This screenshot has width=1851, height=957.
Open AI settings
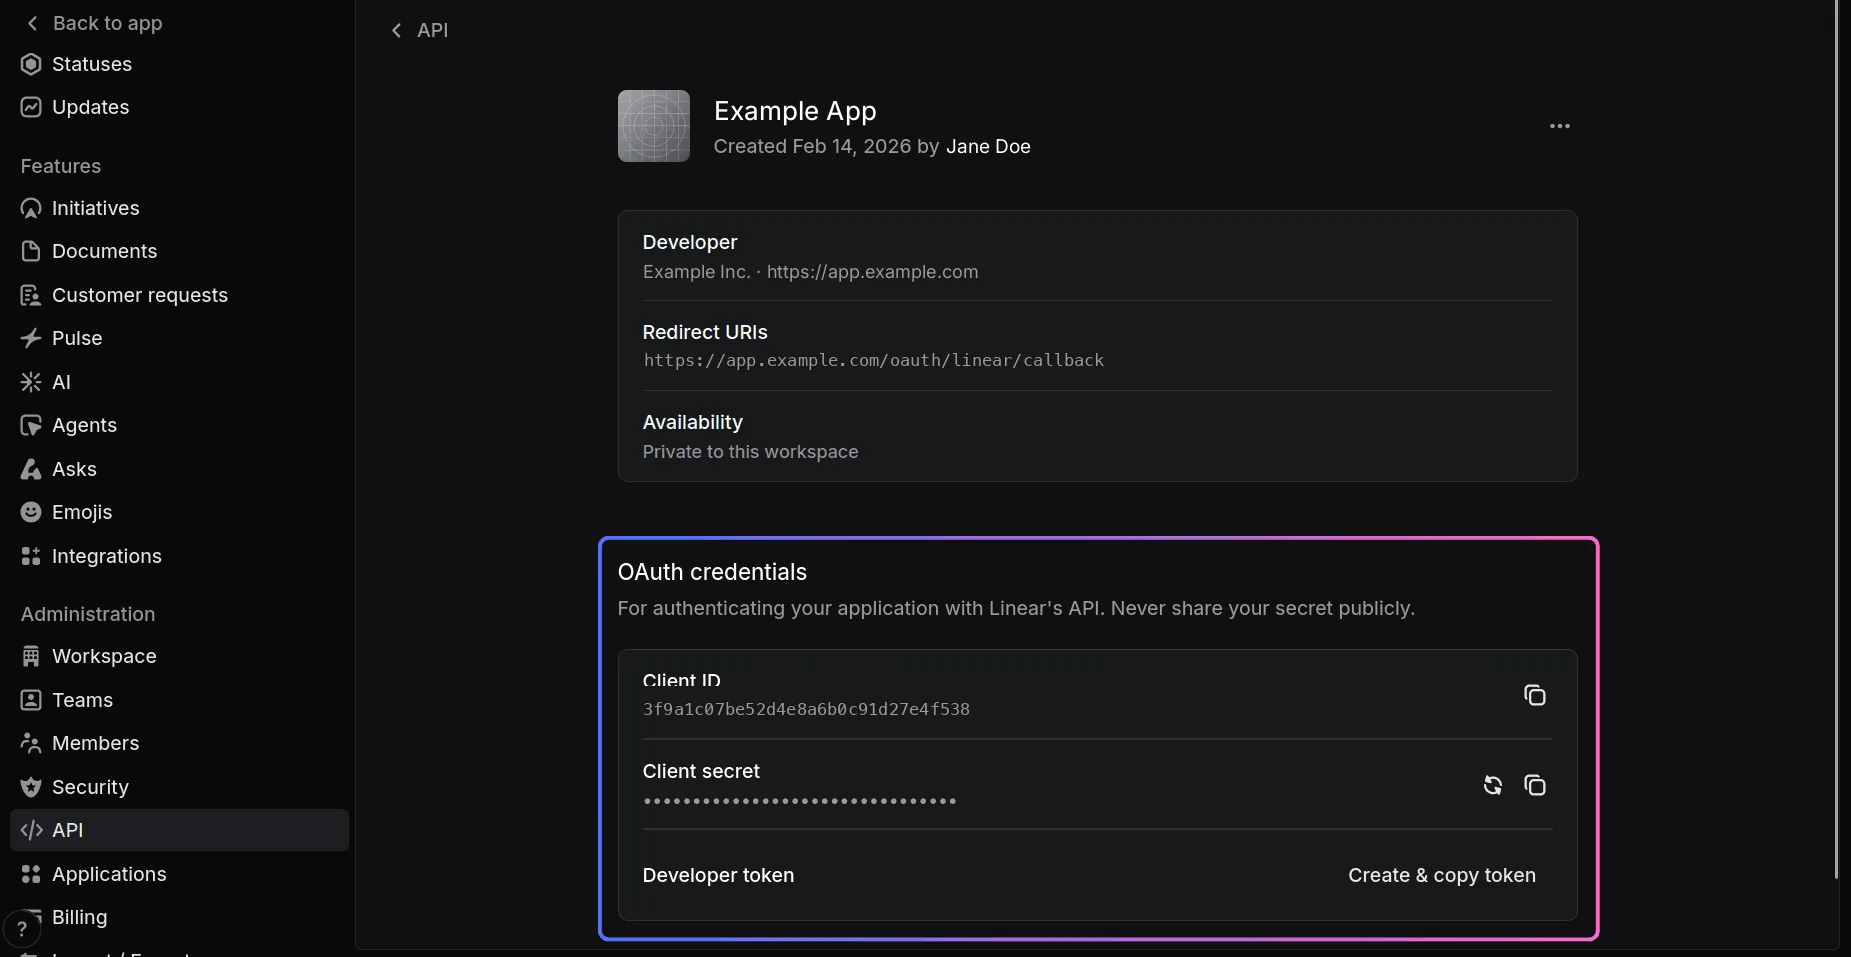tap(179, 382)
